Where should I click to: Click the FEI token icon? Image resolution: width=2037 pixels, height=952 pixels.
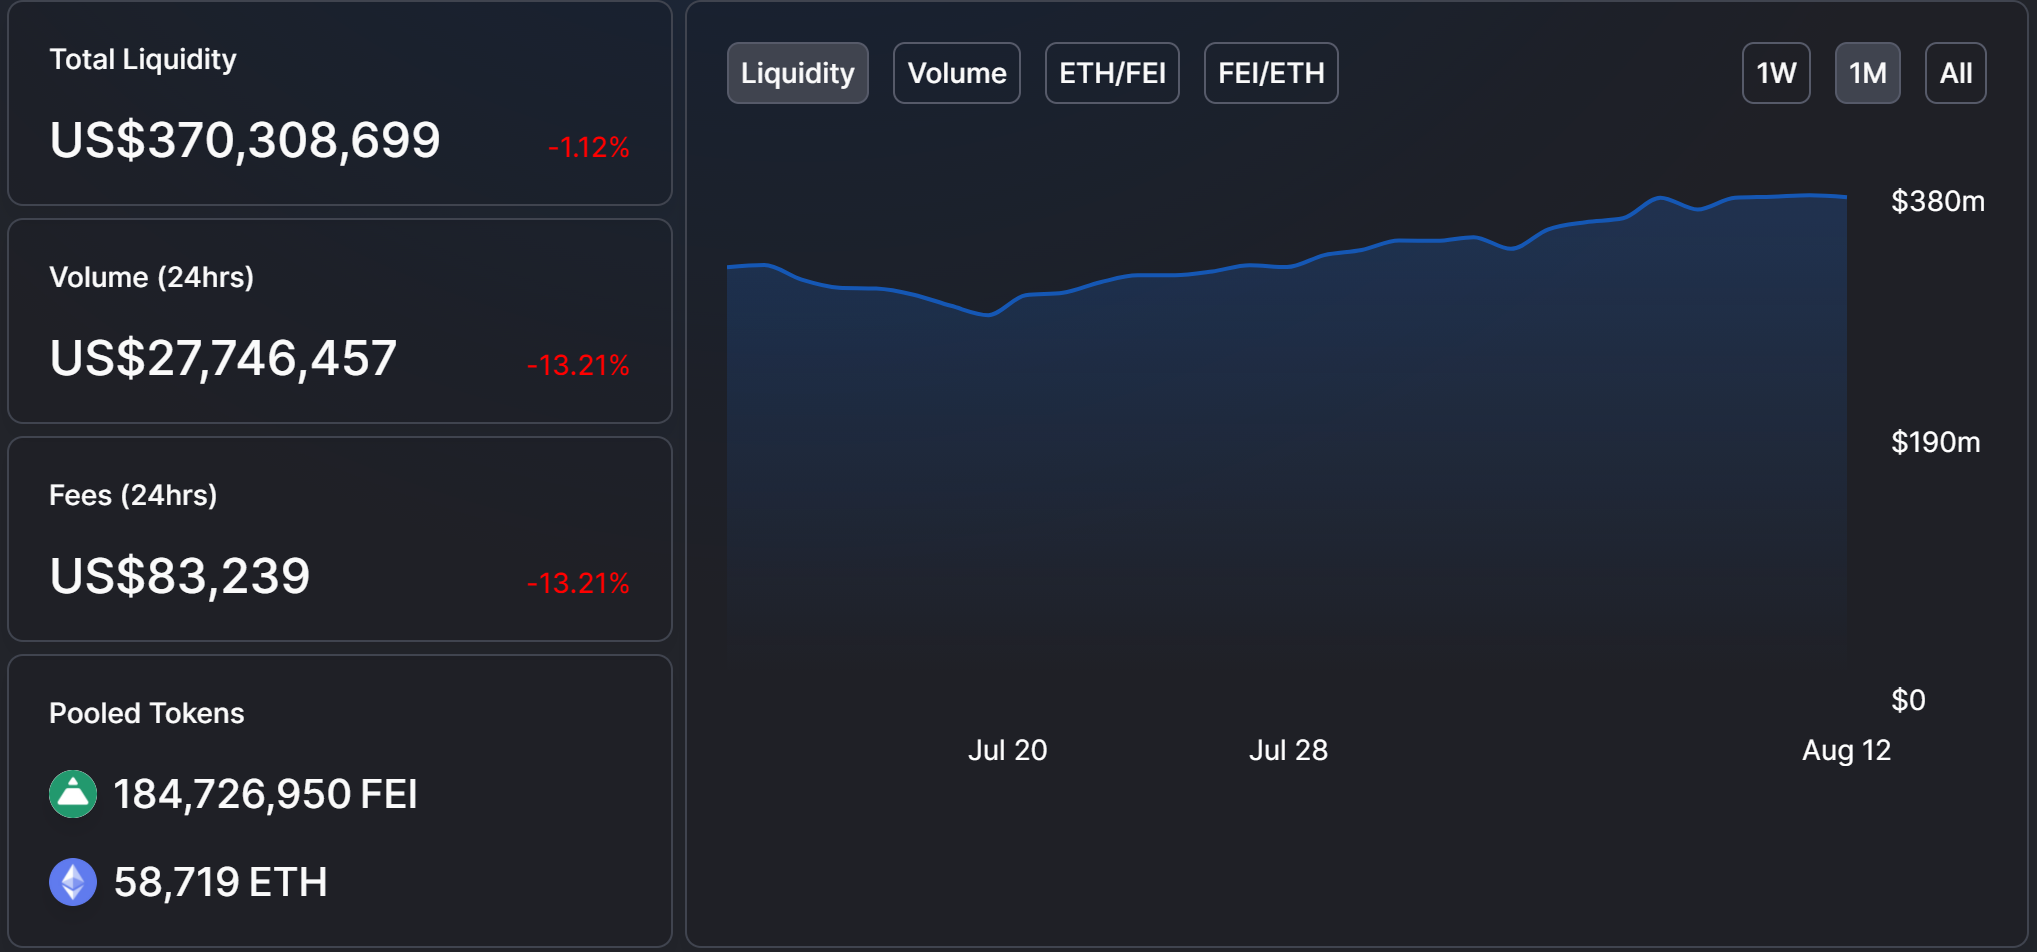[x=73, y=794]
